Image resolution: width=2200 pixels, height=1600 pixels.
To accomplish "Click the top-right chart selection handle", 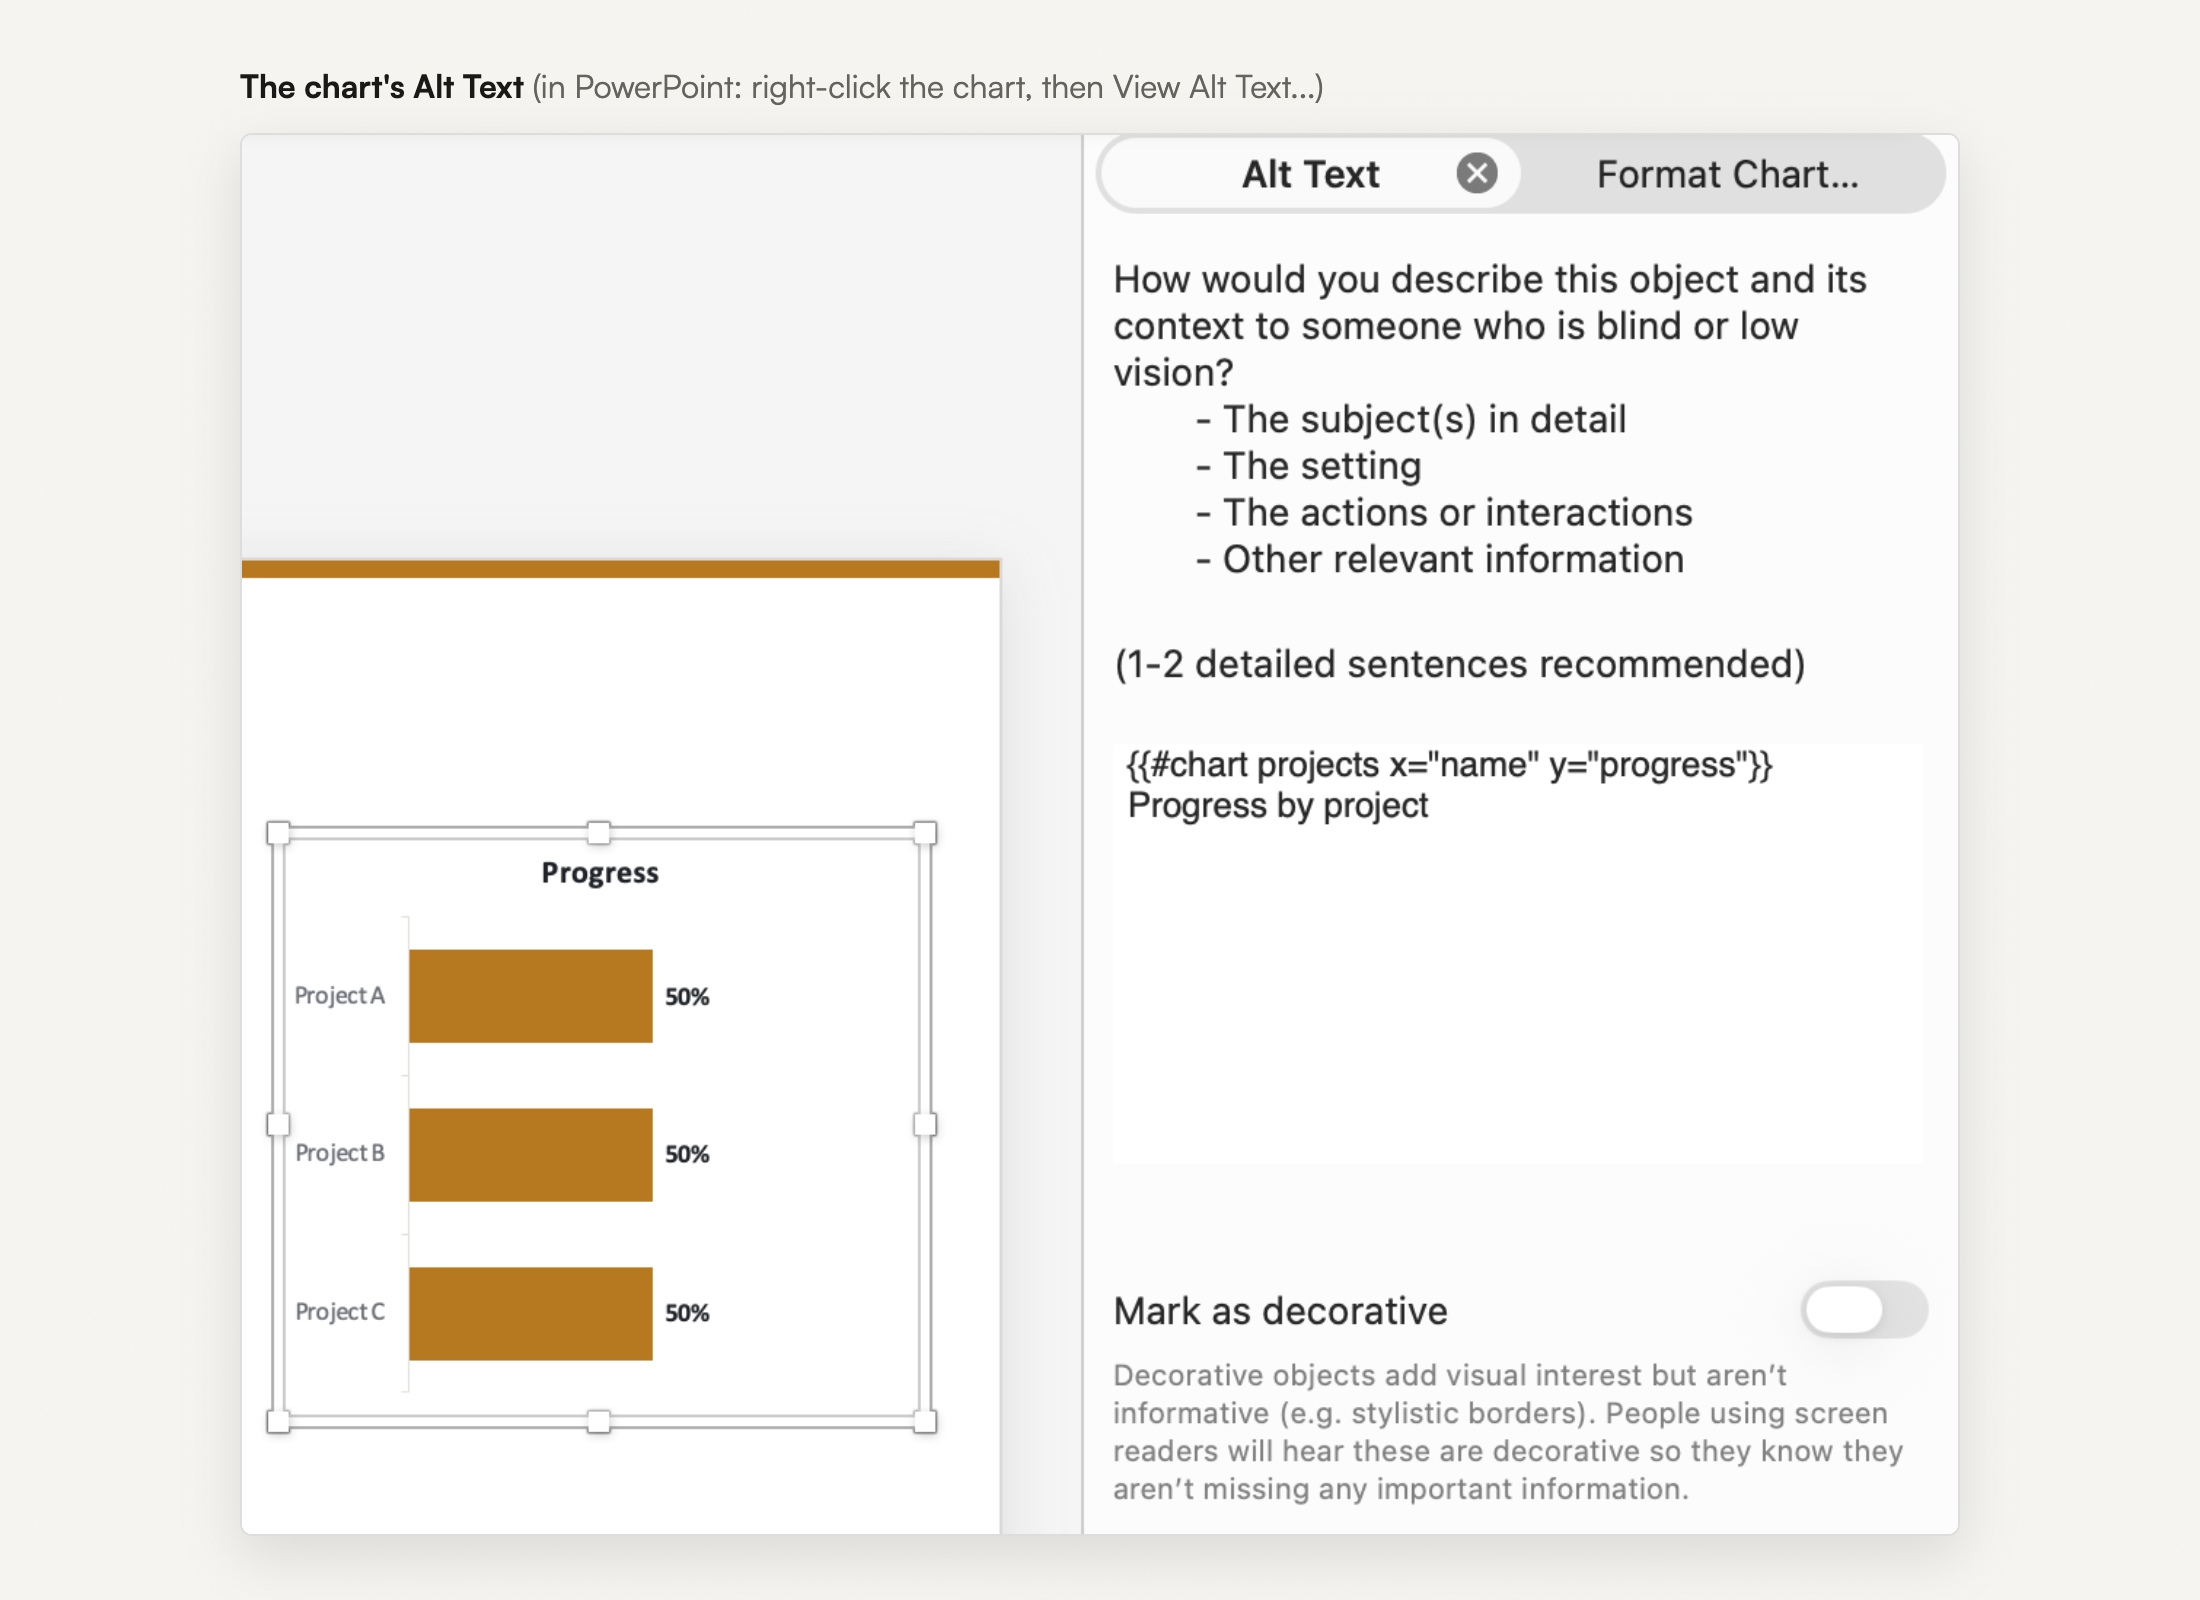I will [925, 833].
